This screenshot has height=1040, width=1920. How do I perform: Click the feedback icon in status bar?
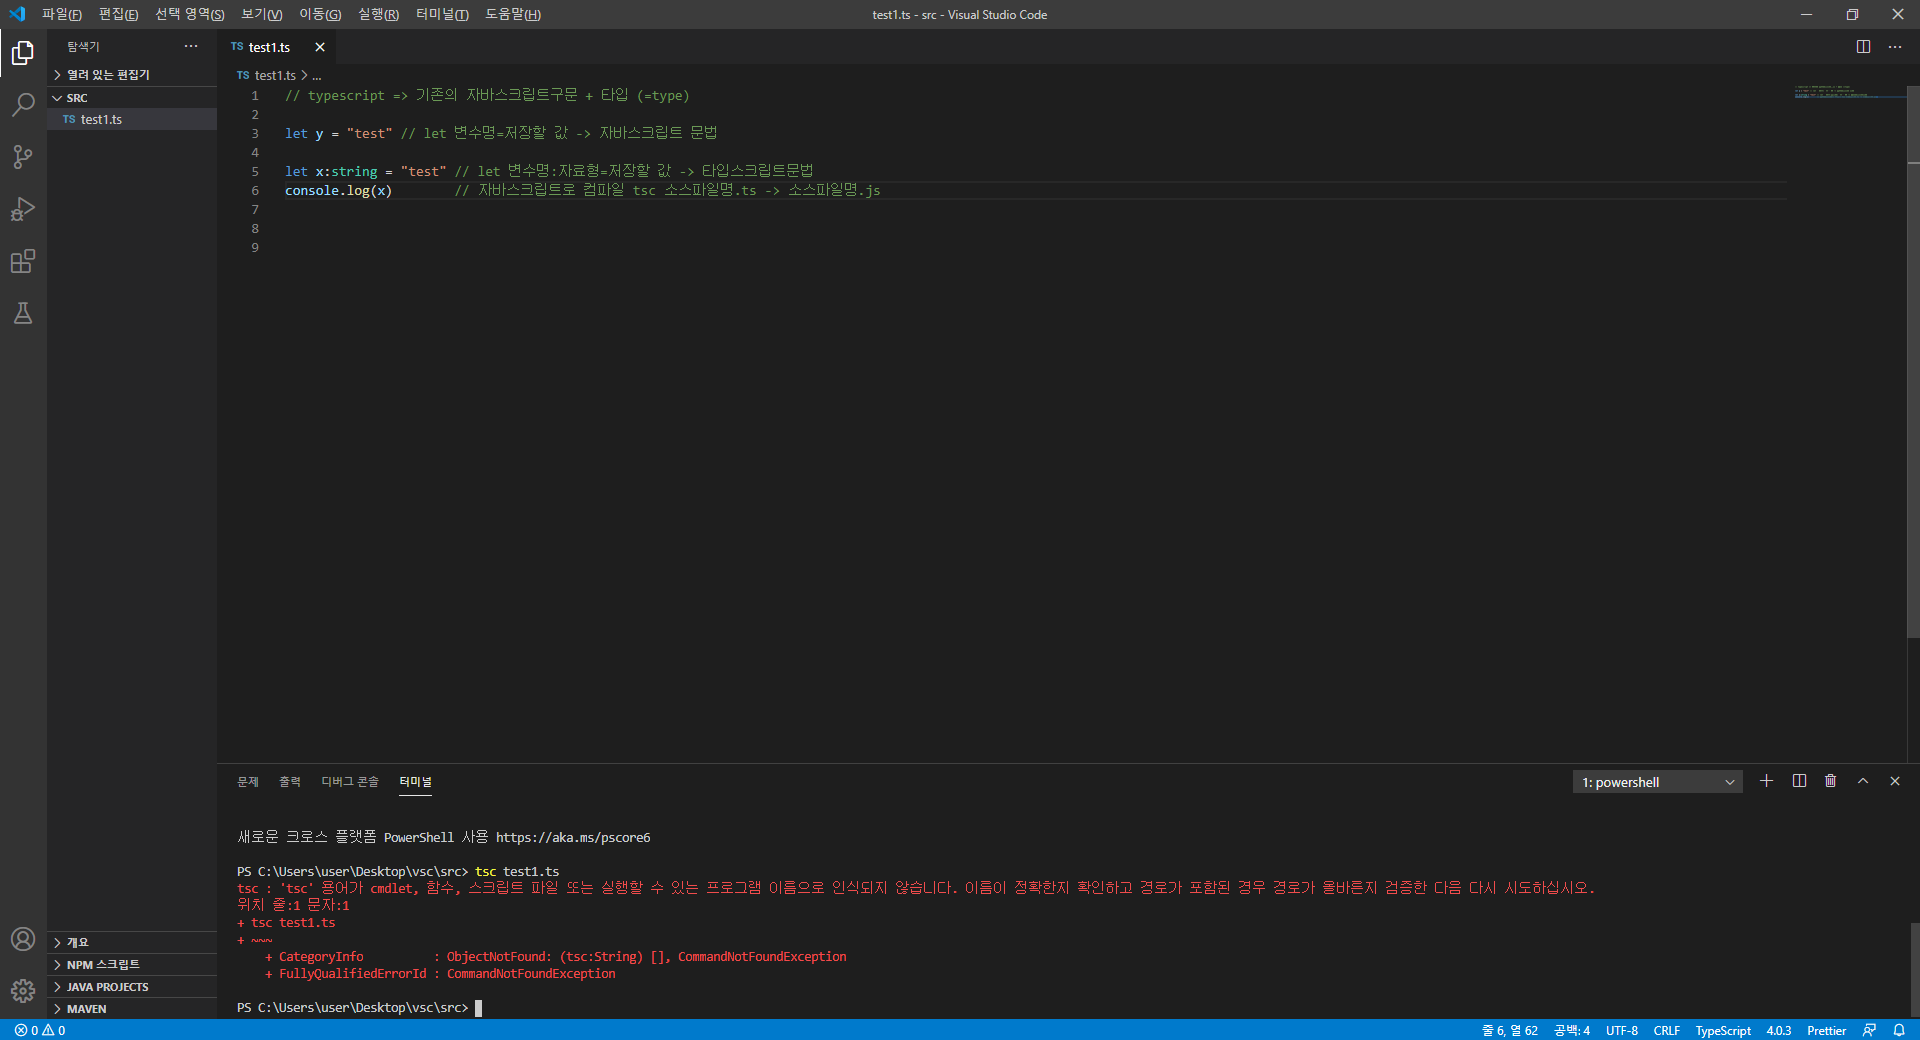[1869, 1030]
